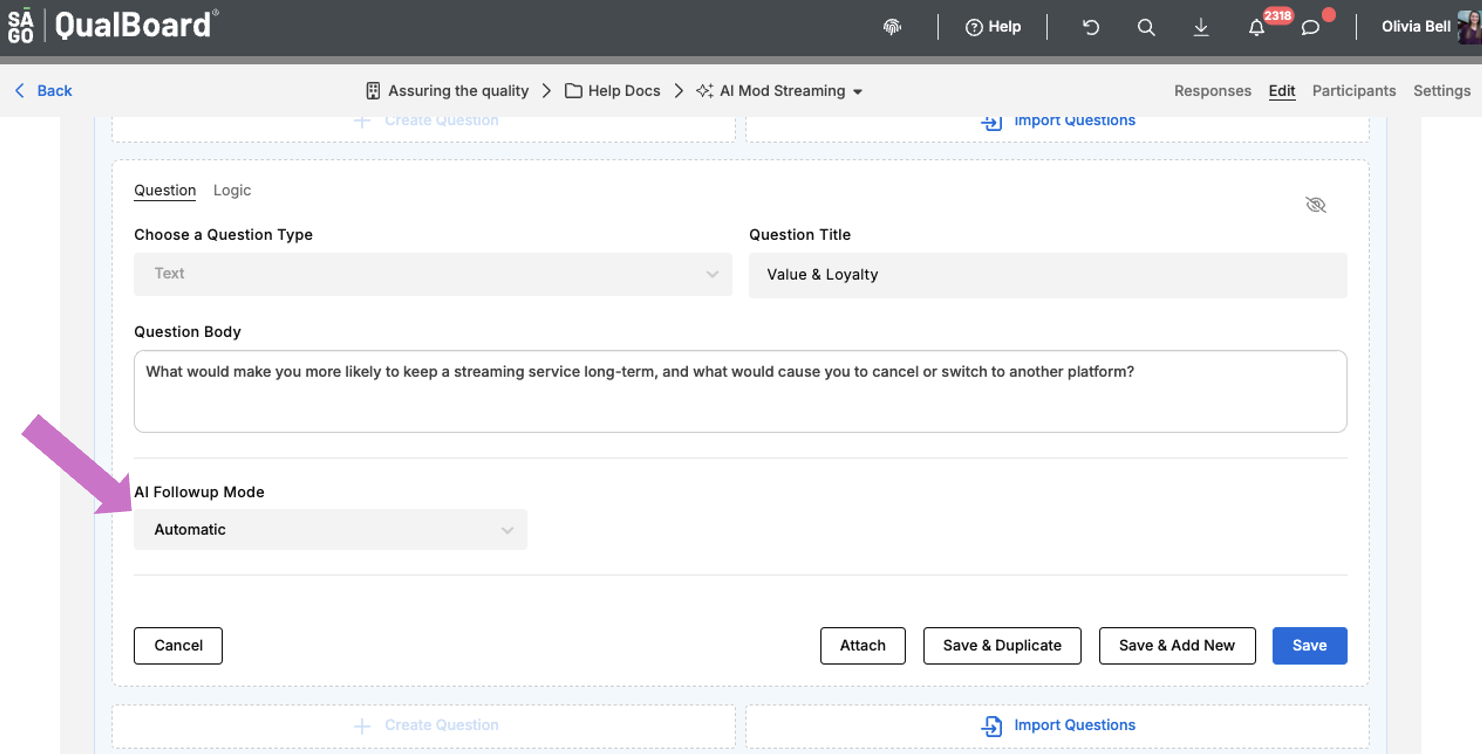Image resolution: width=1482 pixels, height=754 pixels.
Task: Click the Save & Duplicate button
Action: (1001, 645)
